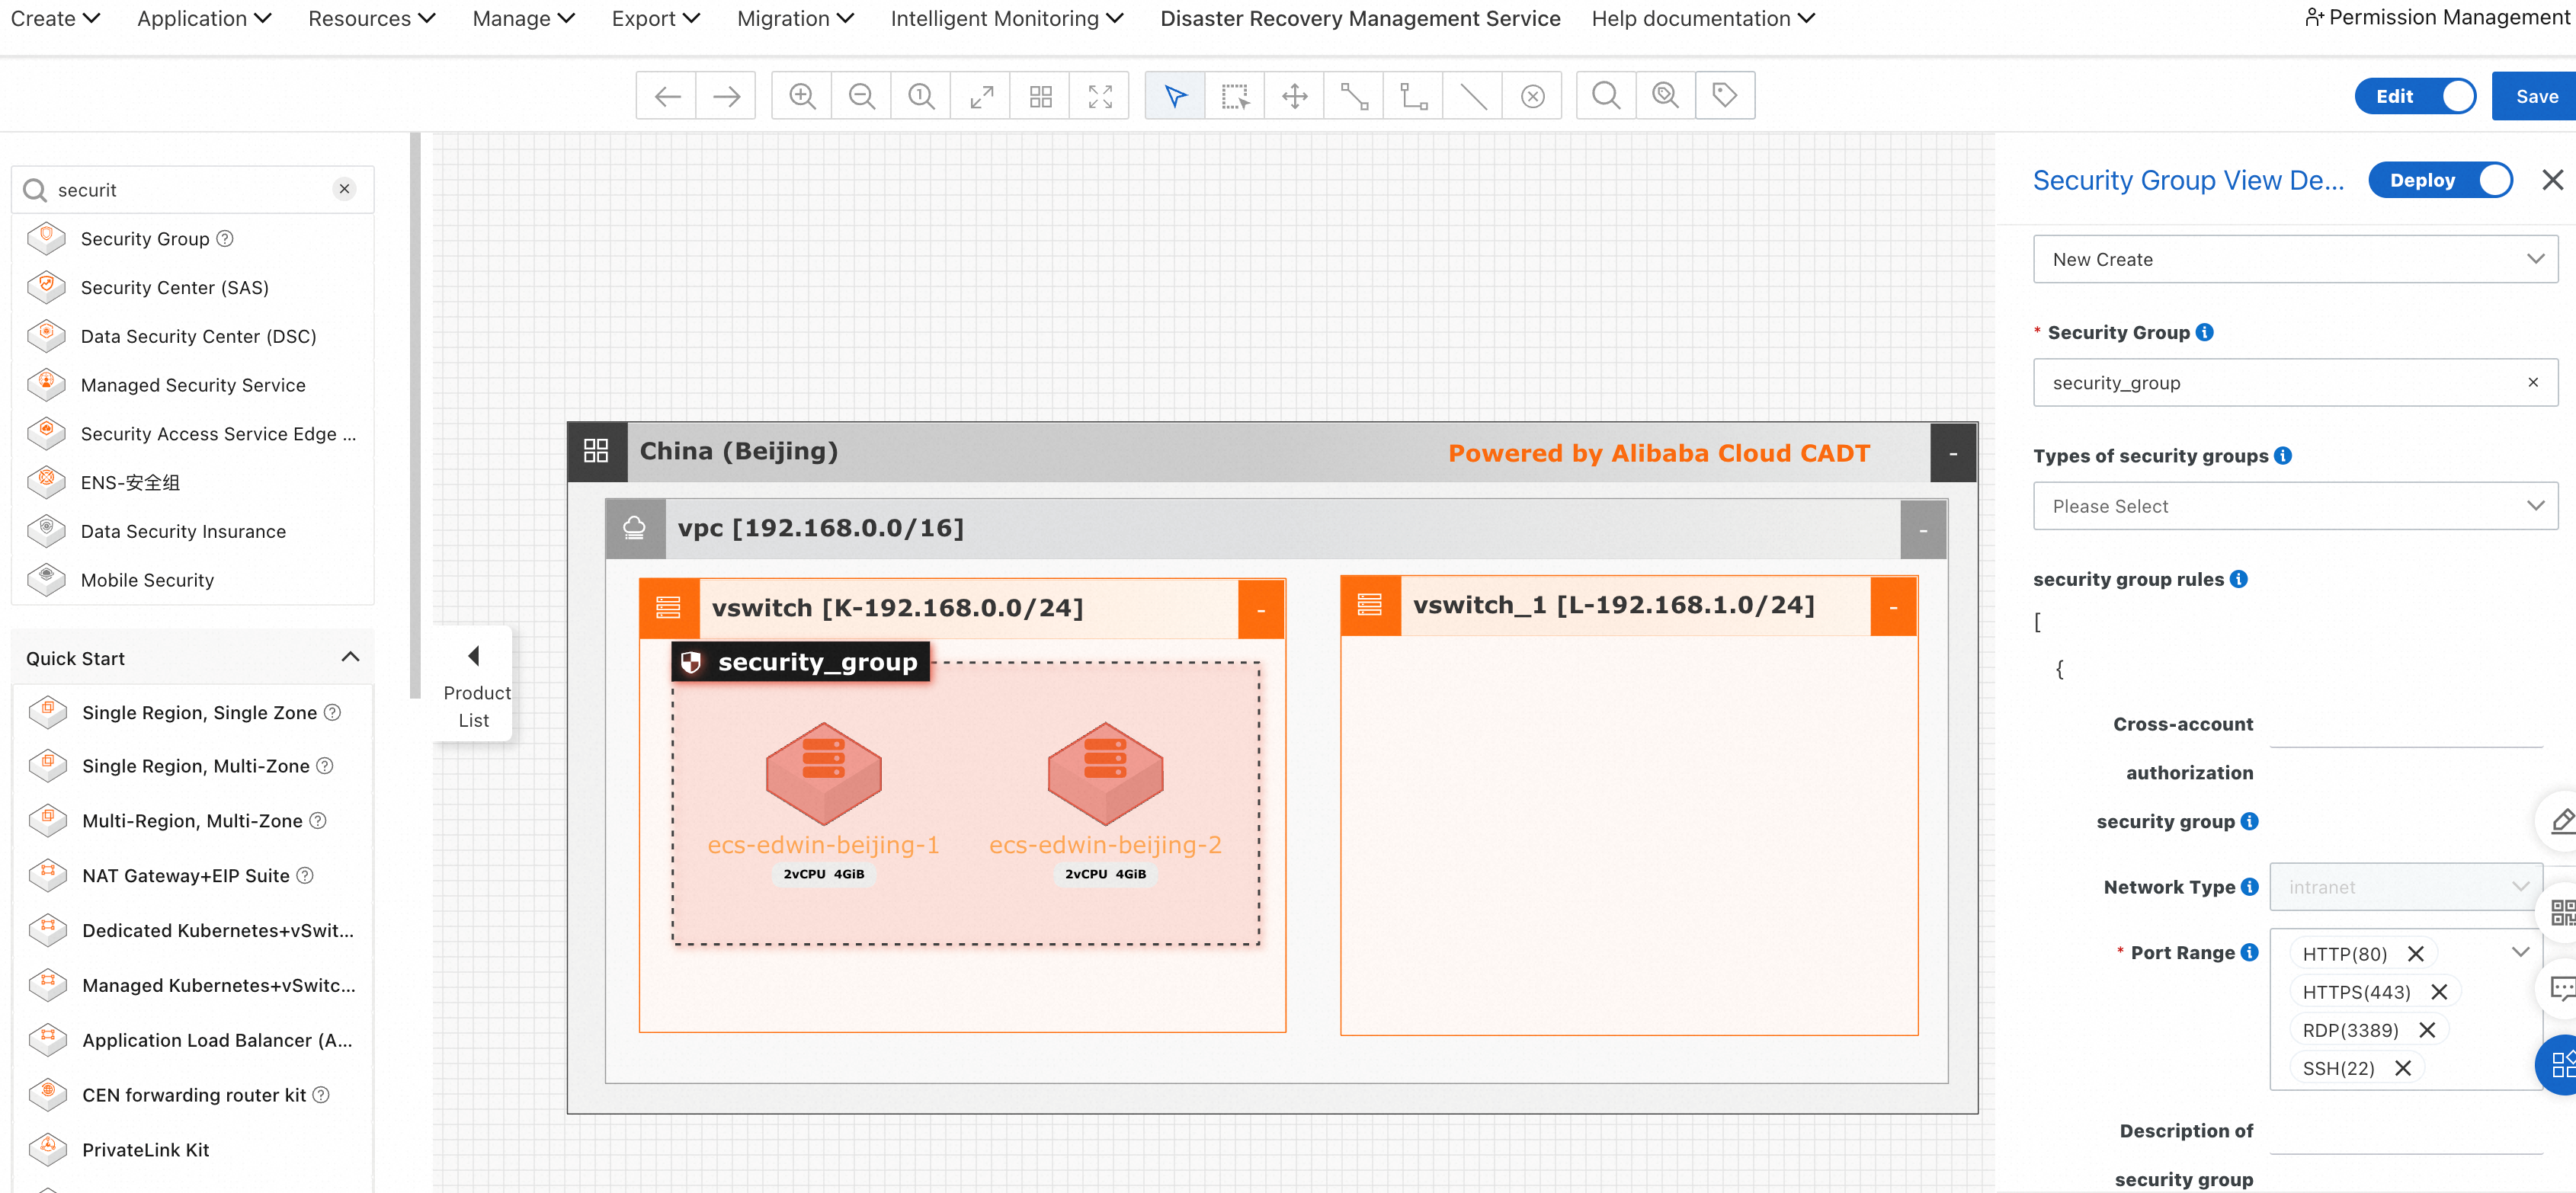This screenshot has width=2576, height=1193.
Task: Clear the securit search text
Action: [x=344, y=189]
